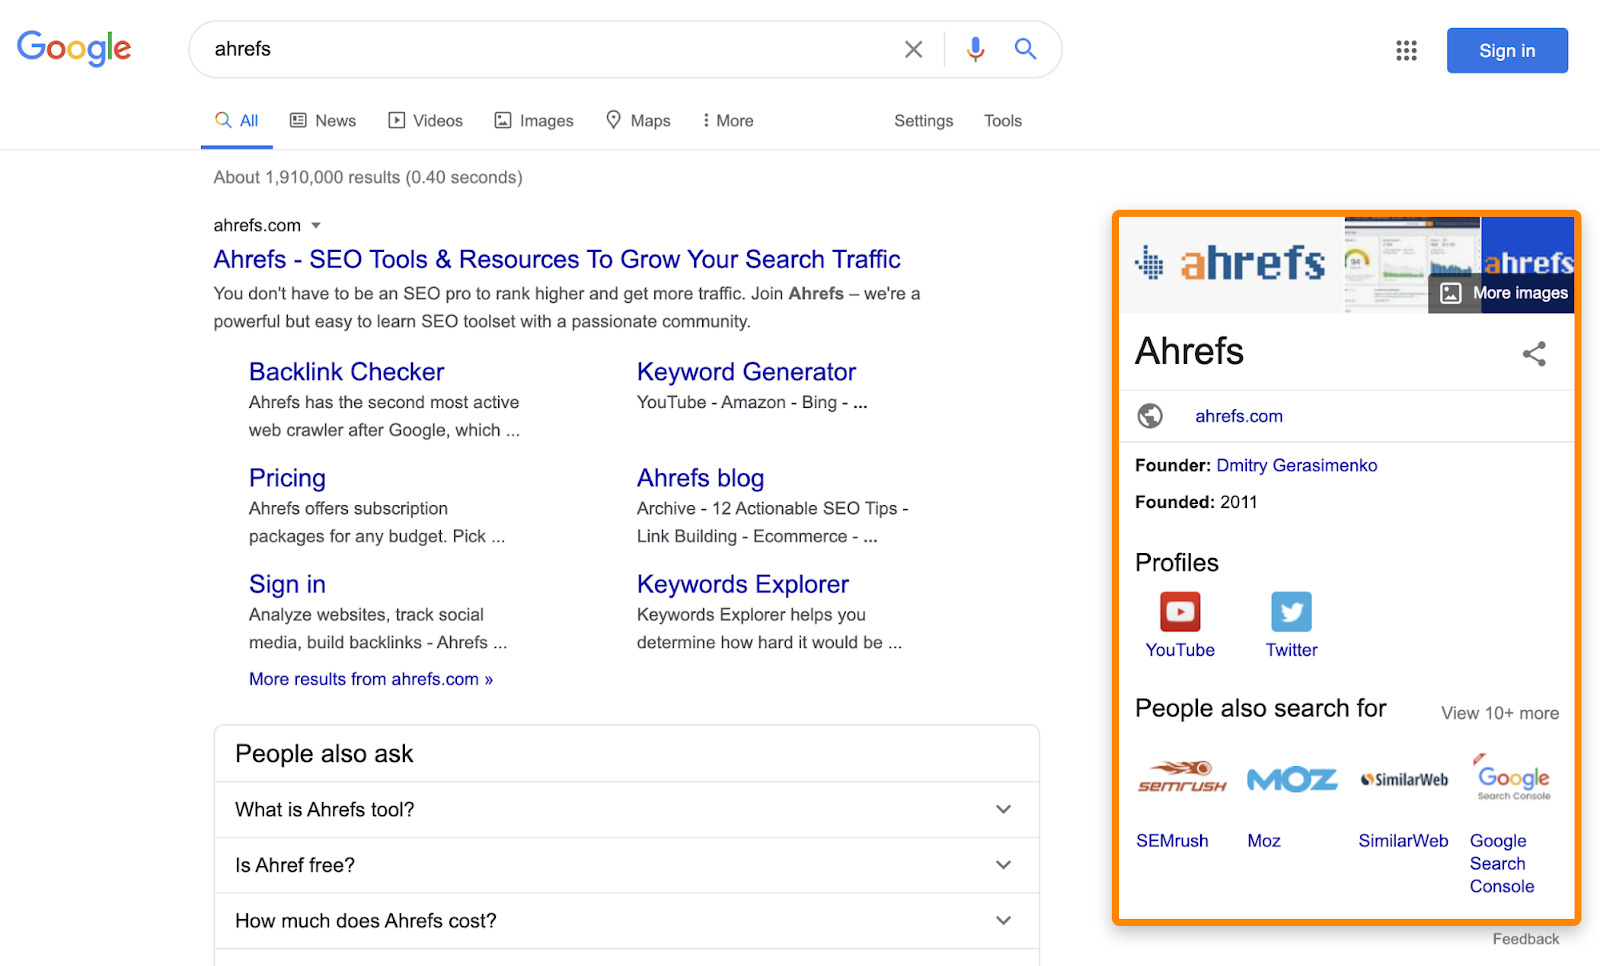Switch to the Maps tab

point(638,121)
